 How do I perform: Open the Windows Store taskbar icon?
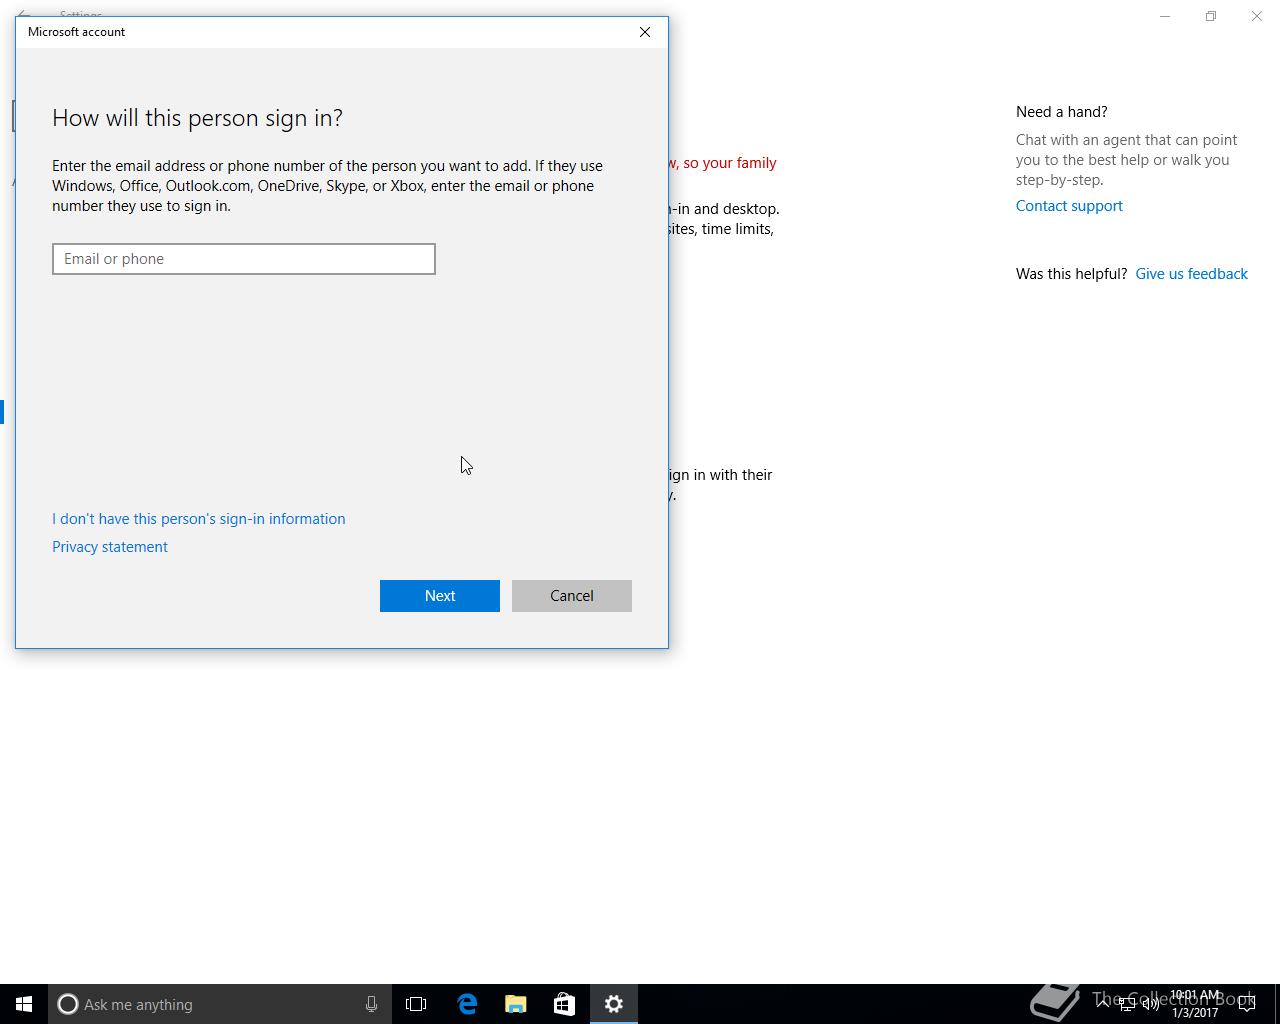564,1004
